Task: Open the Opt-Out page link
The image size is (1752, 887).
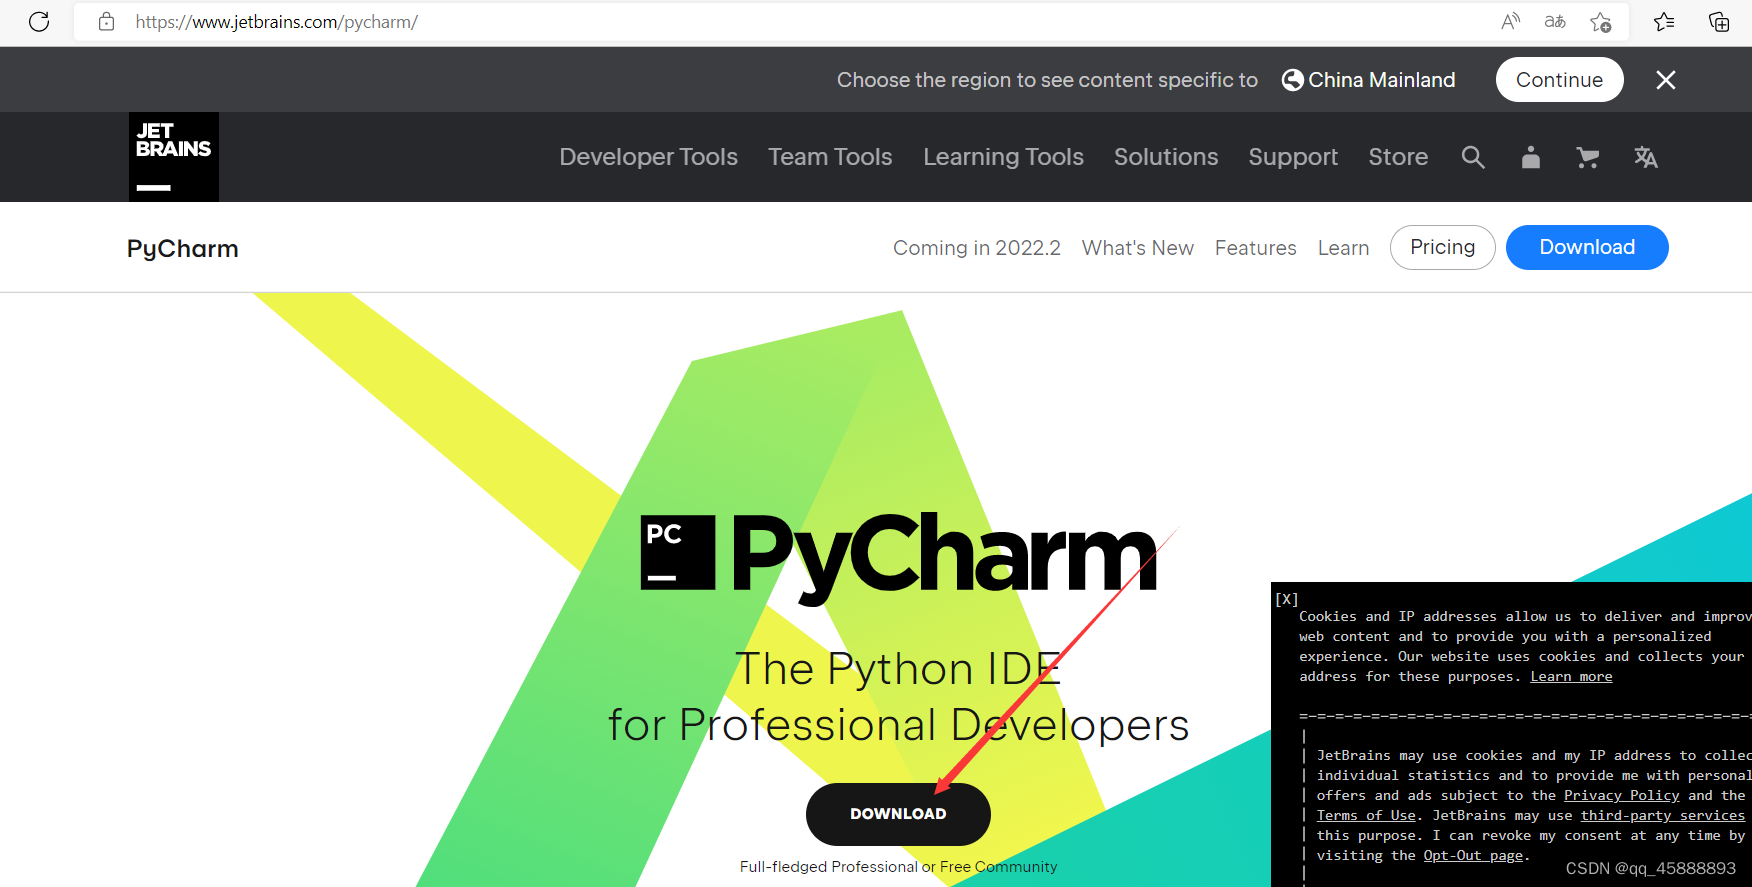Action: pyautogui.click(x=1473, y=856)
